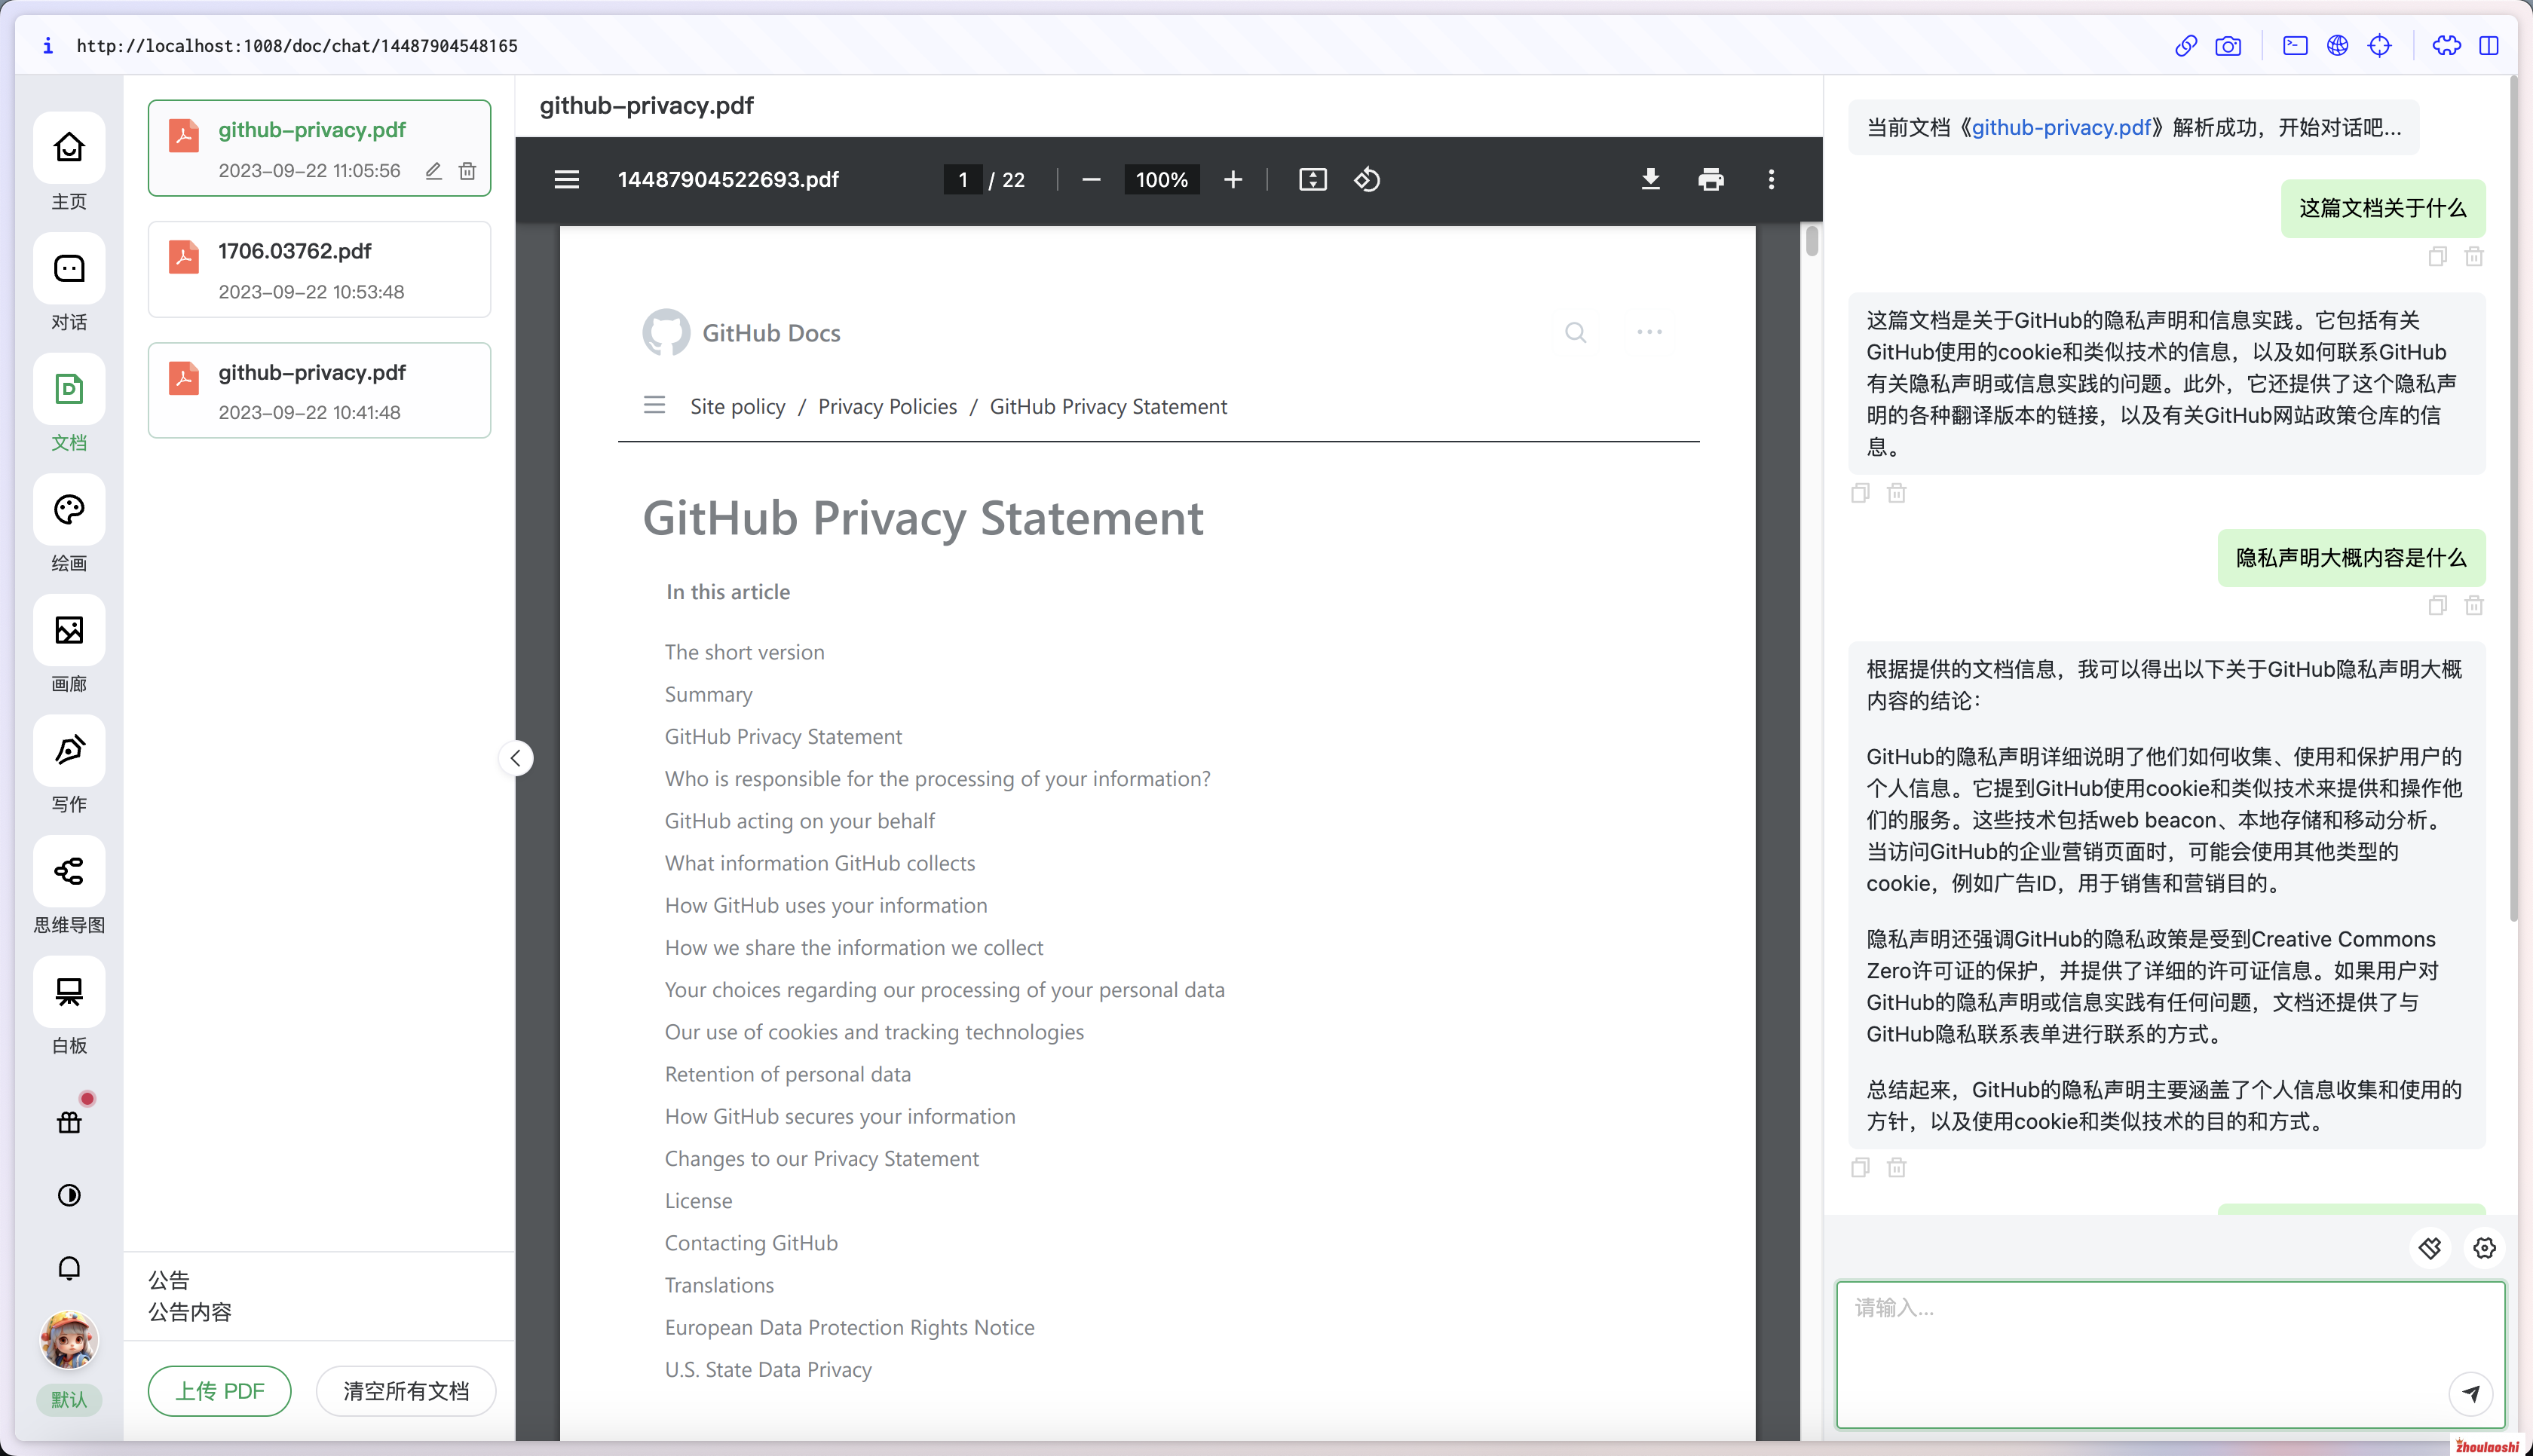Click European Data Protection Rights Notice link
This screenshot has width=2533, height=1456.
click(x=850, y=1327)
